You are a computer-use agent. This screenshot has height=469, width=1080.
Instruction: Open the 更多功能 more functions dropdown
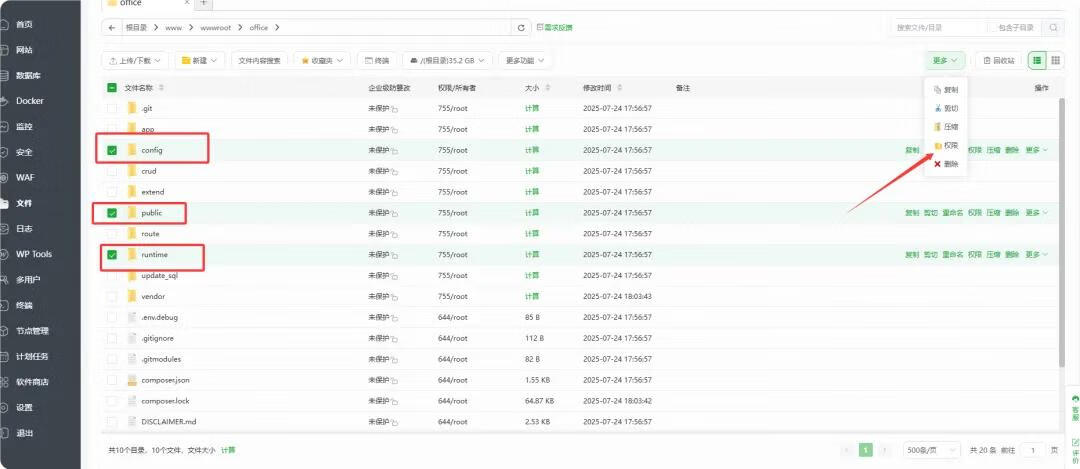click(525, 61)
